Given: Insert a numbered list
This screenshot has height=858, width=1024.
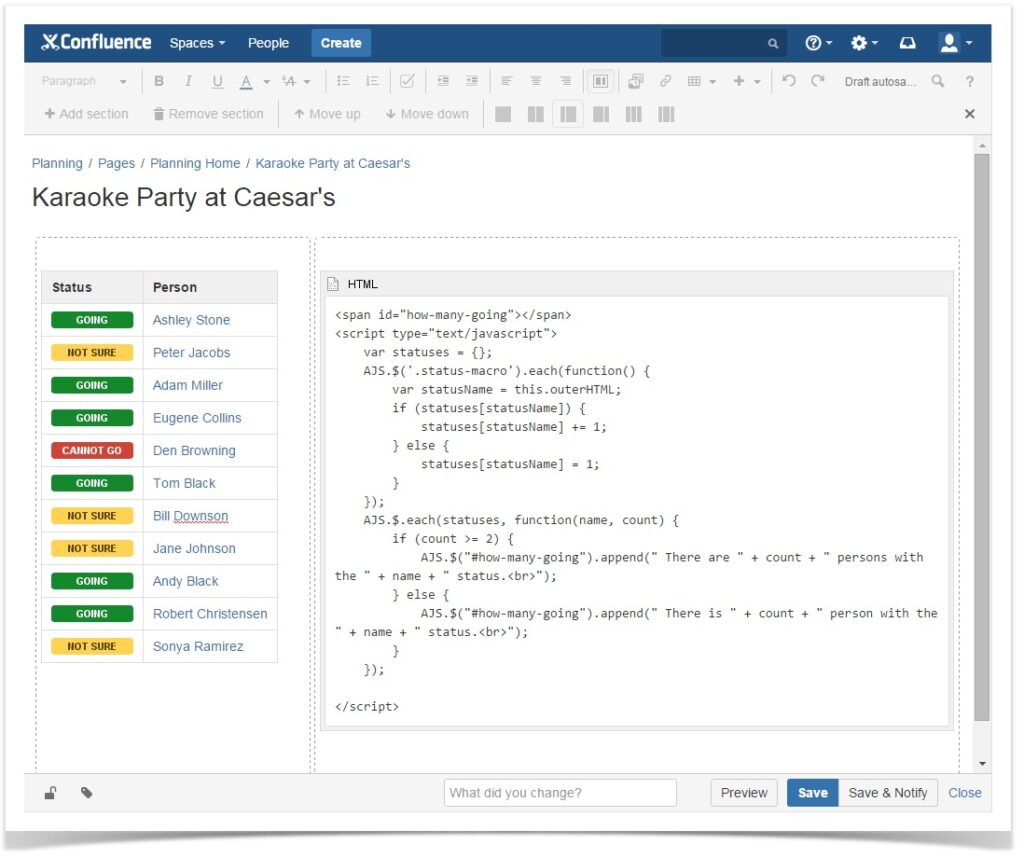Looking at the screenshot, I should [370, 81].
